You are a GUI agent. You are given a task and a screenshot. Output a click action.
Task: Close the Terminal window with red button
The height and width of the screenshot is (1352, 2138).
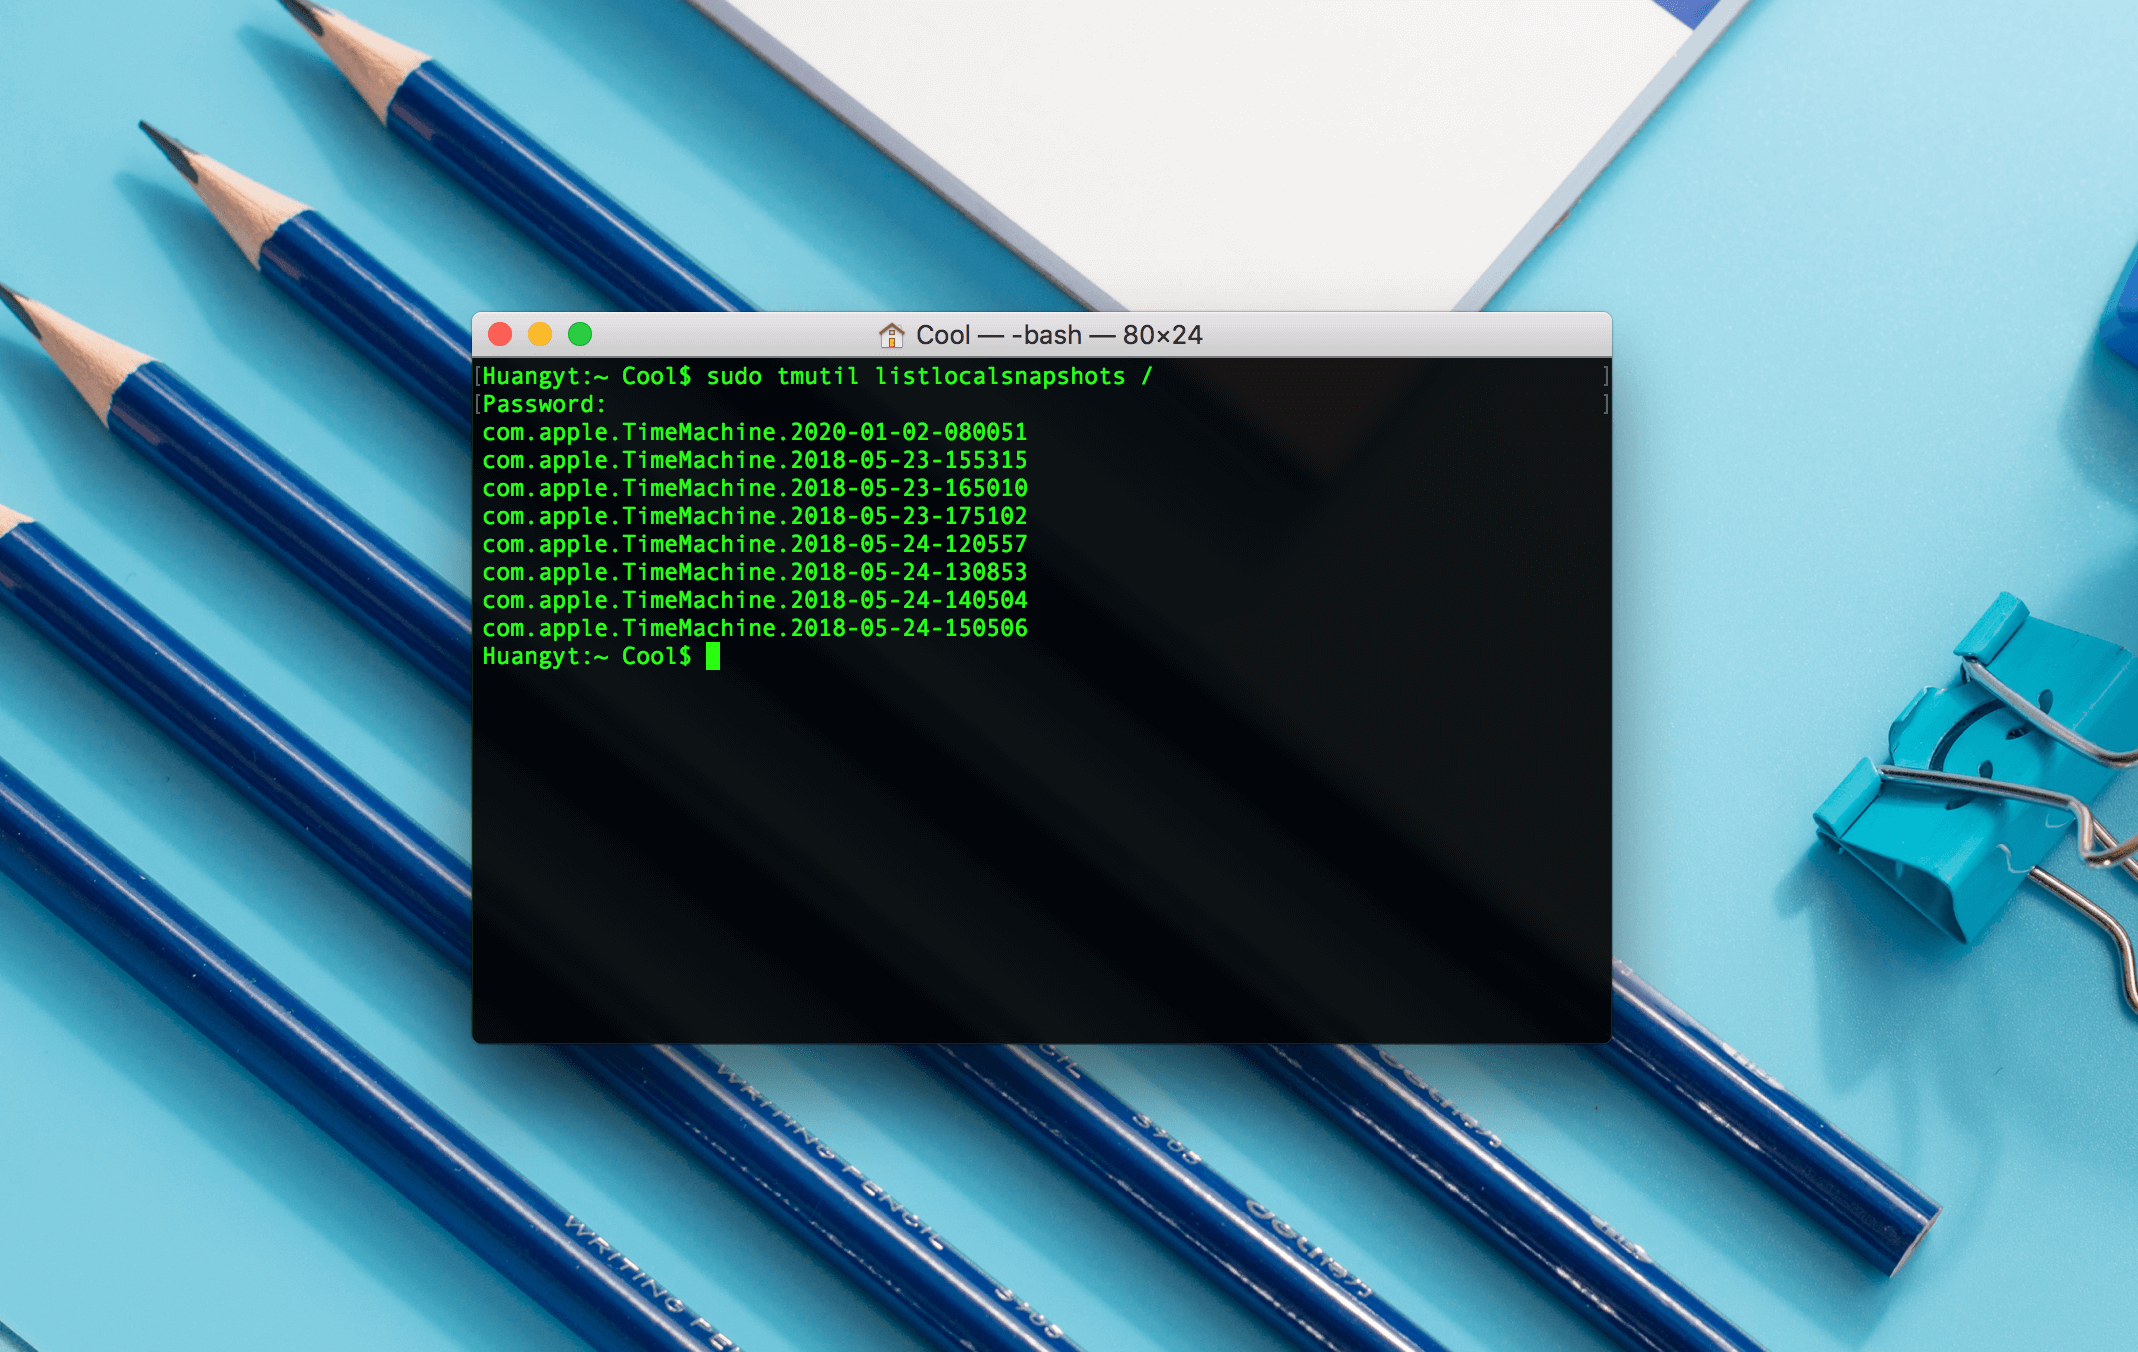pyautogui.click(x=500, y=334)
